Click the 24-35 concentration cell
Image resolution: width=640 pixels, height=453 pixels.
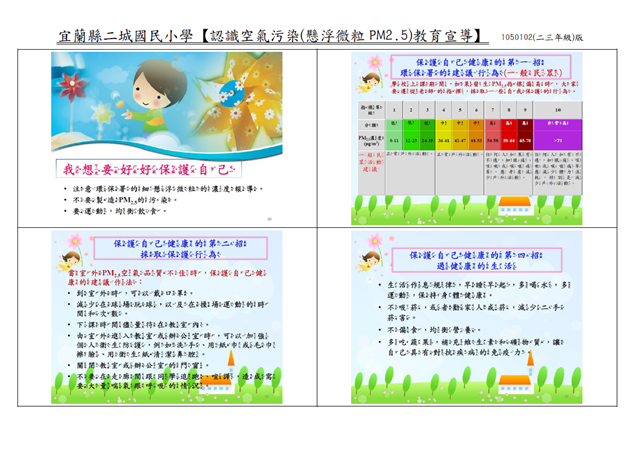click(x=427, y=140)
